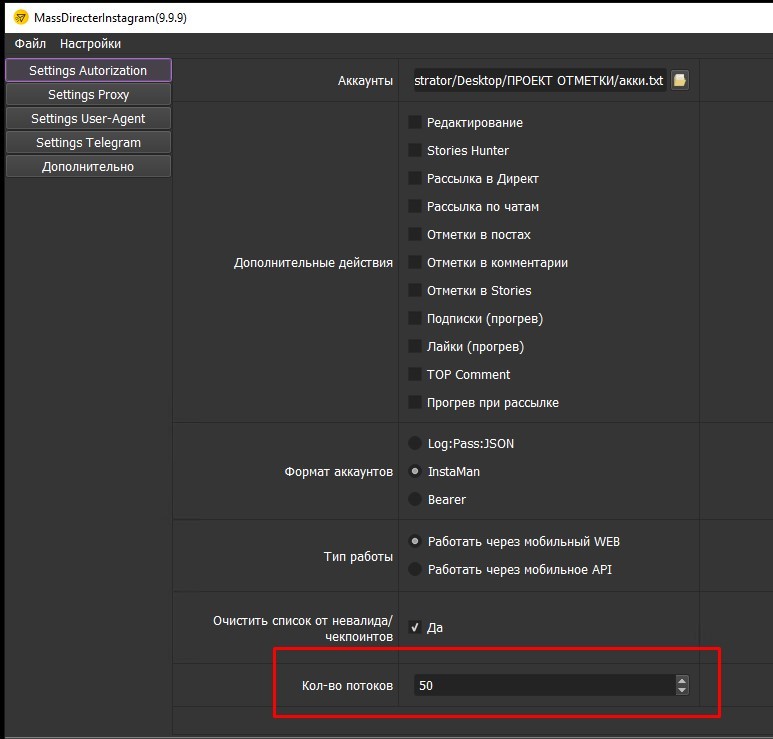
Task: Enable the Редактирование checkbox
Action: pyautogui.click(x=415, y=122)
